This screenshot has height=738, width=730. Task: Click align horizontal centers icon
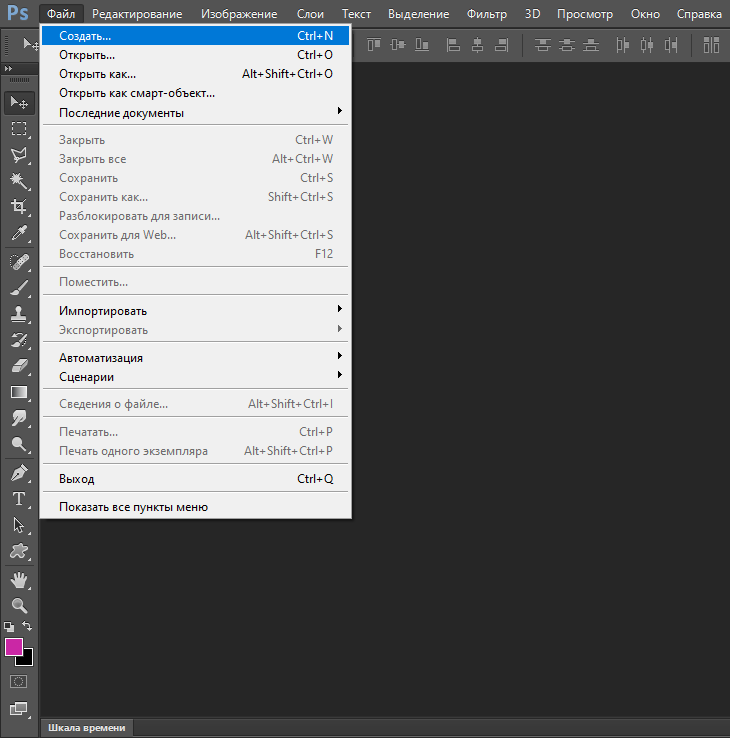(x=477, y=45)
